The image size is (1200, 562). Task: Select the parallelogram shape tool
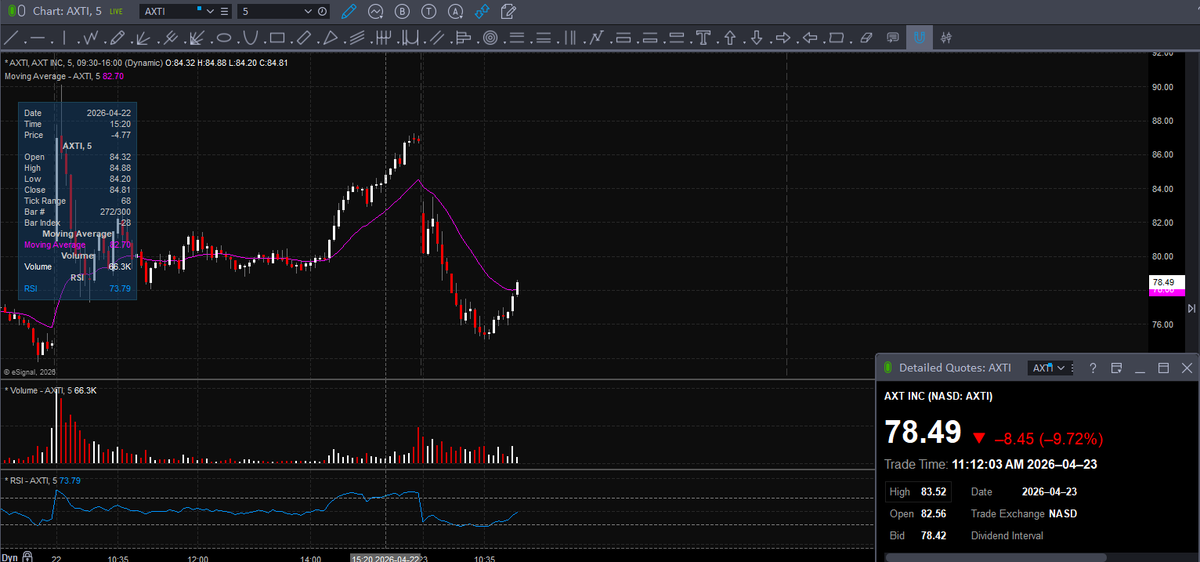click(837, 38)
